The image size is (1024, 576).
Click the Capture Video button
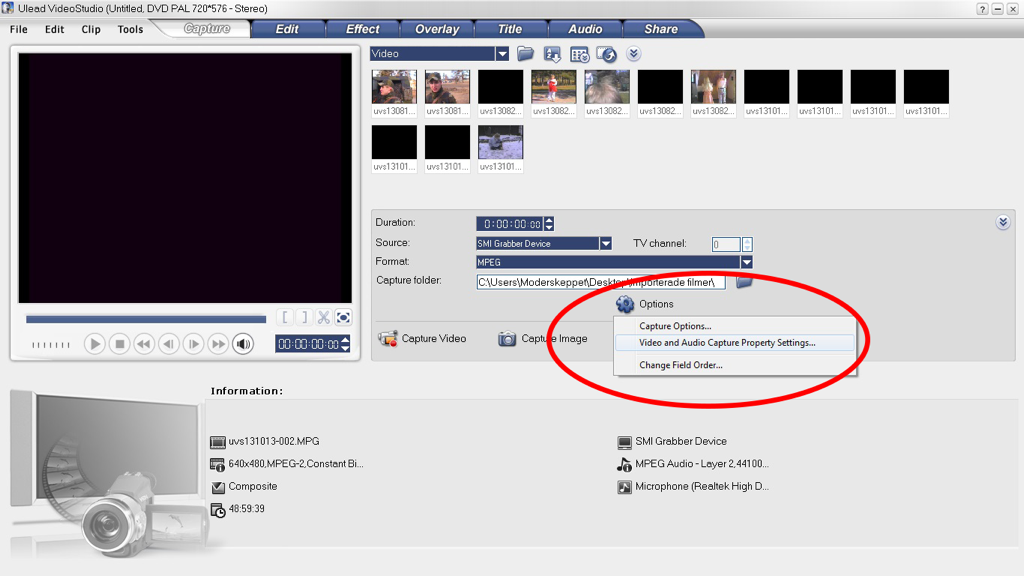(423, 338)
